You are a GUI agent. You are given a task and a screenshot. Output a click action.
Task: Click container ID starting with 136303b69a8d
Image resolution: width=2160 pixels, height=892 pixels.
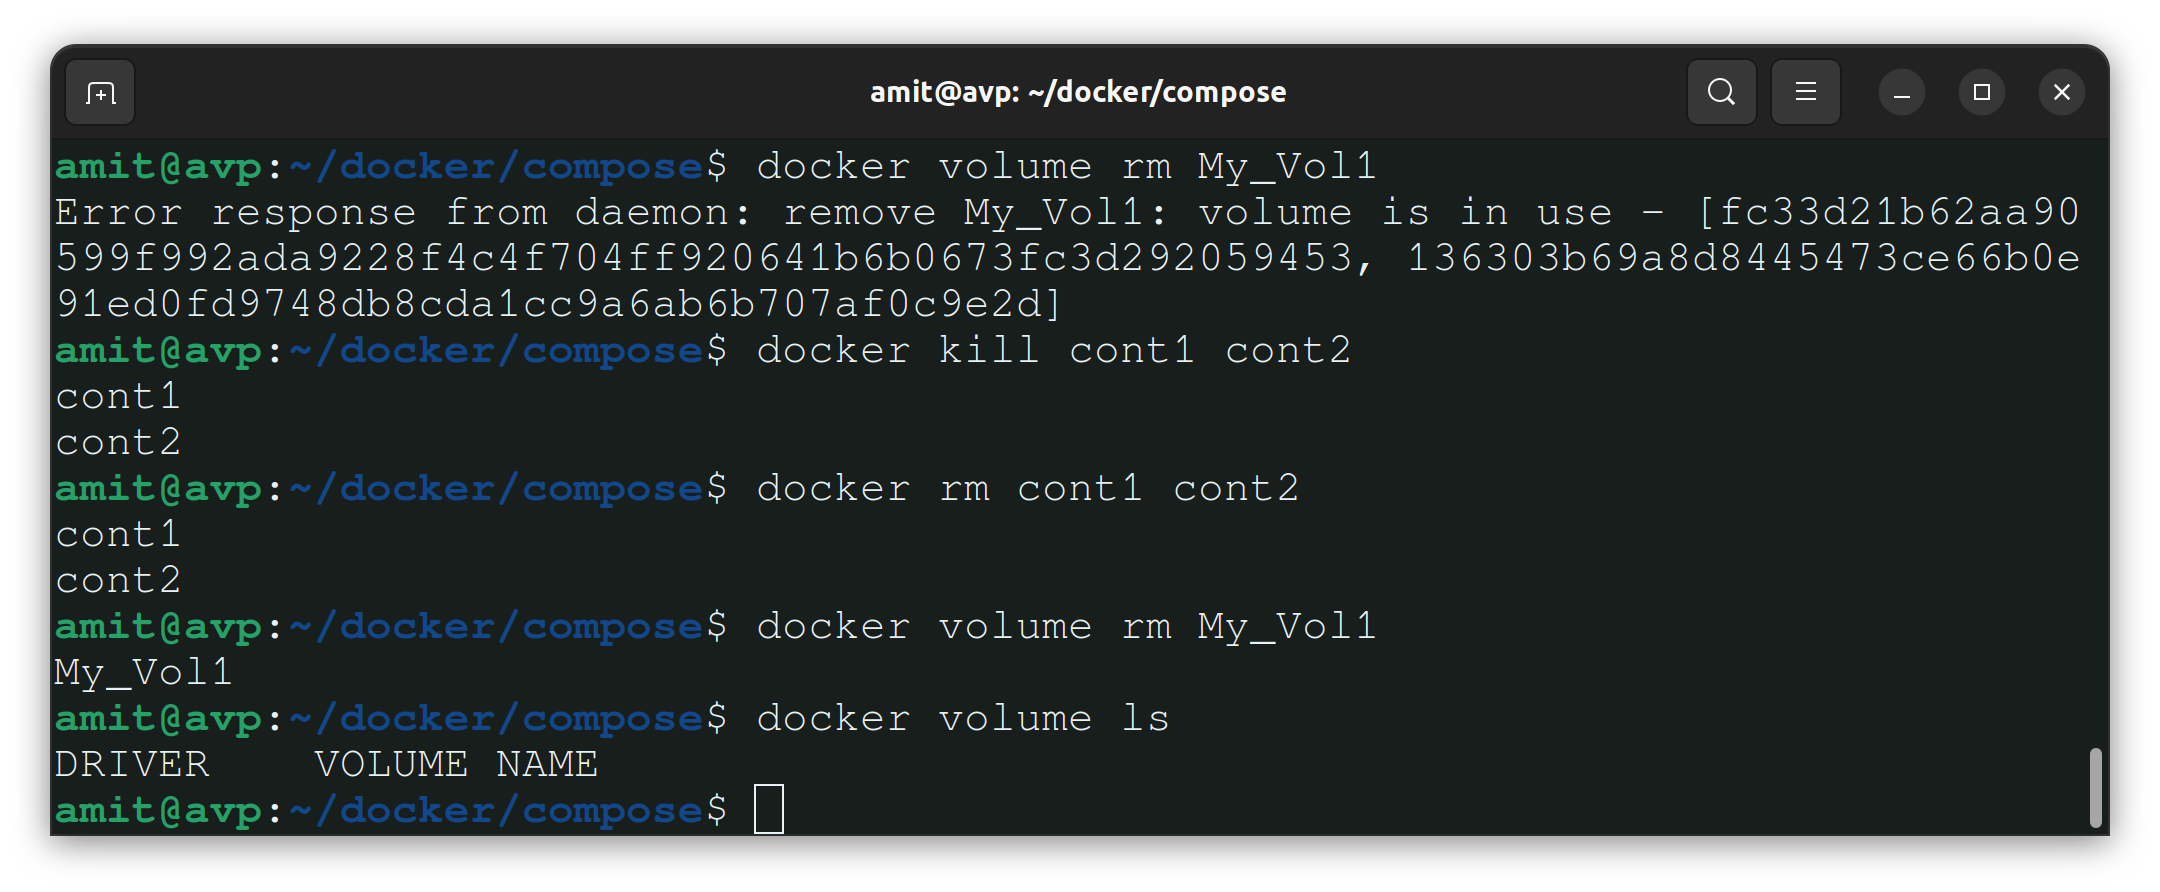point(1068,281)
